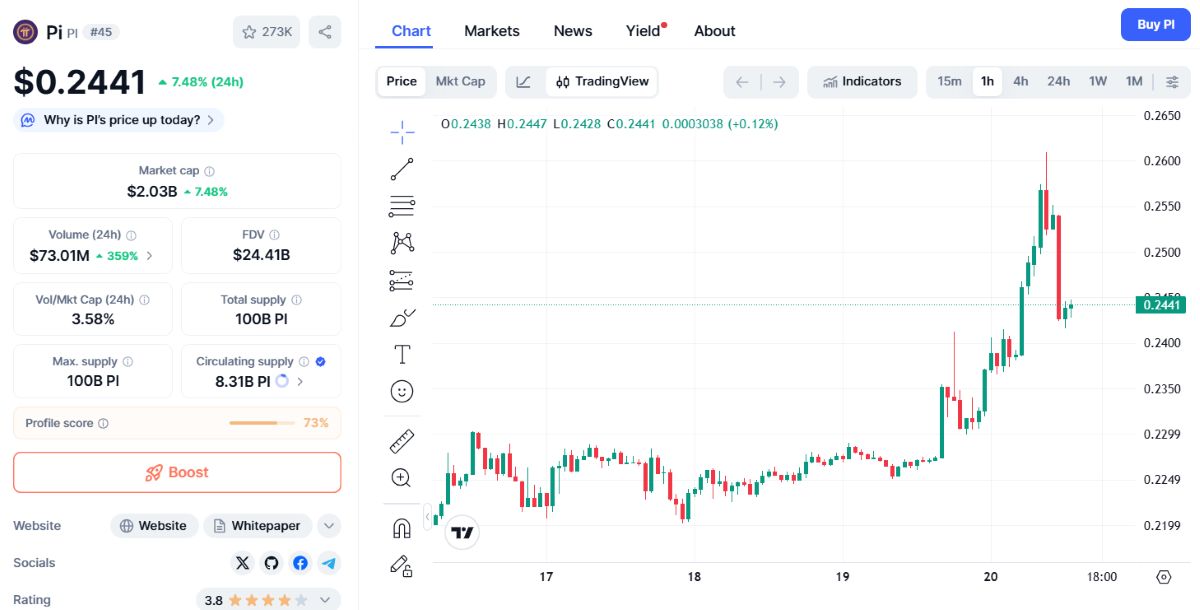Click the current price label 0.2441 on axis

click(x=1161, y=305)
